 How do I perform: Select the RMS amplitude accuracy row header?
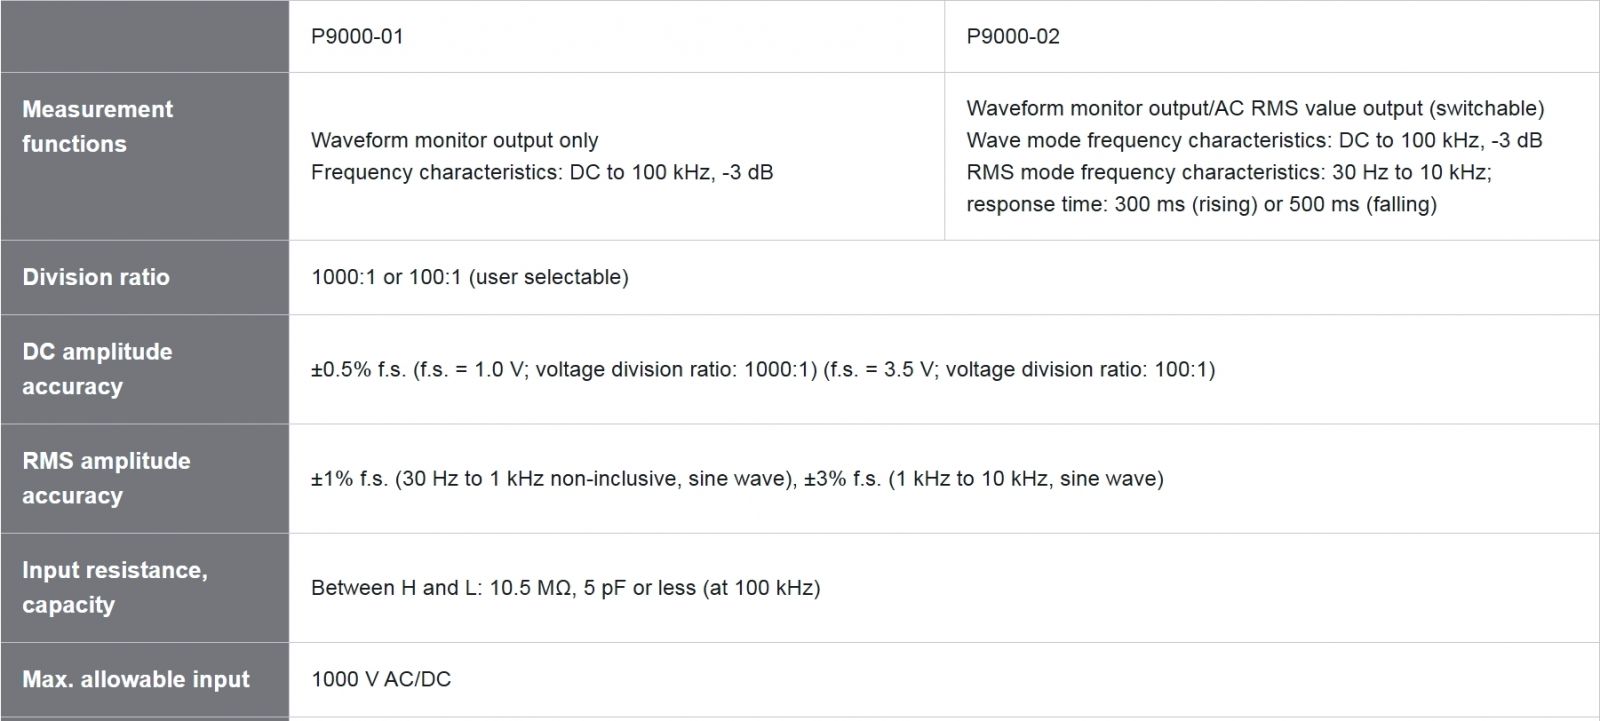click(x=106, y=478)
